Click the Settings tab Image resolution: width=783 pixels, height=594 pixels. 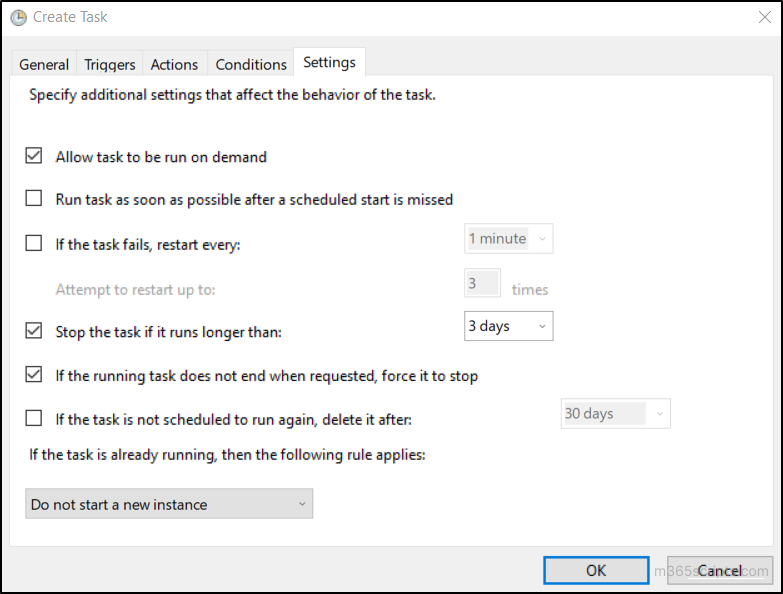click(x=329, y=62)
